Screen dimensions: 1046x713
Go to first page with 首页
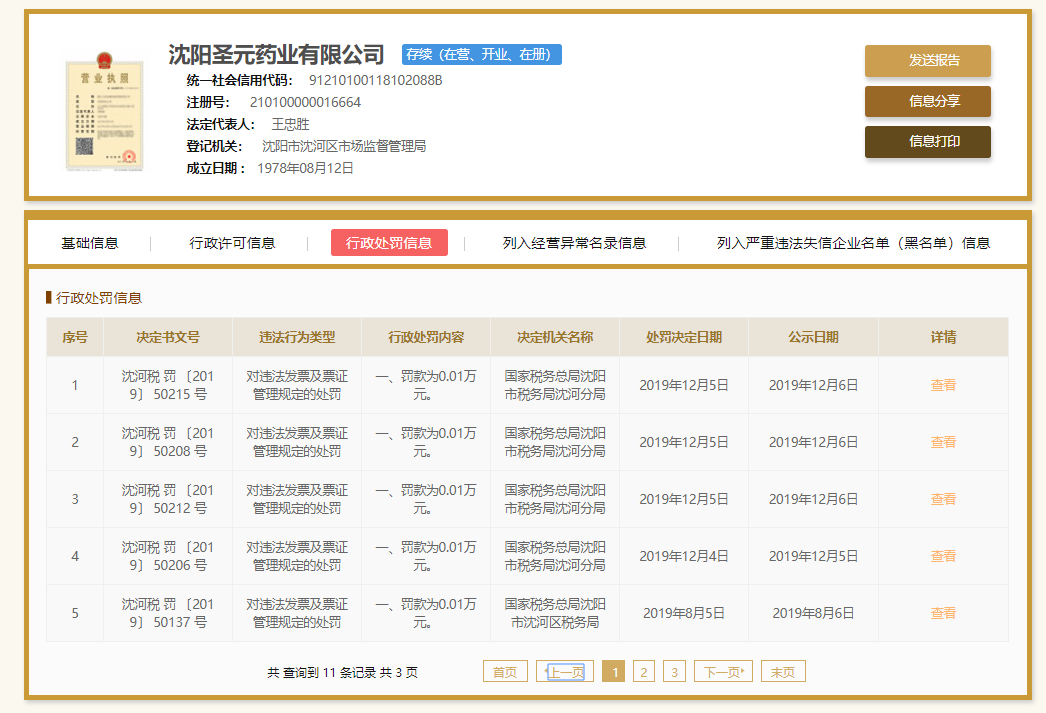505,672
